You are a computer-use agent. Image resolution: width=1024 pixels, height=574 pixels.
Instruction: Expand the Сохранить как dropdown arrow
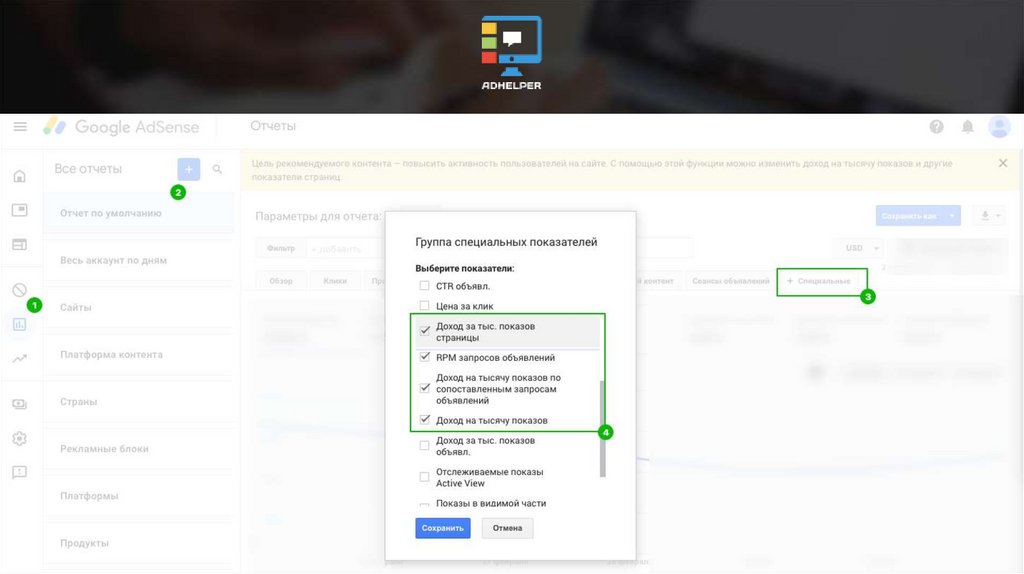coord(954,215)
